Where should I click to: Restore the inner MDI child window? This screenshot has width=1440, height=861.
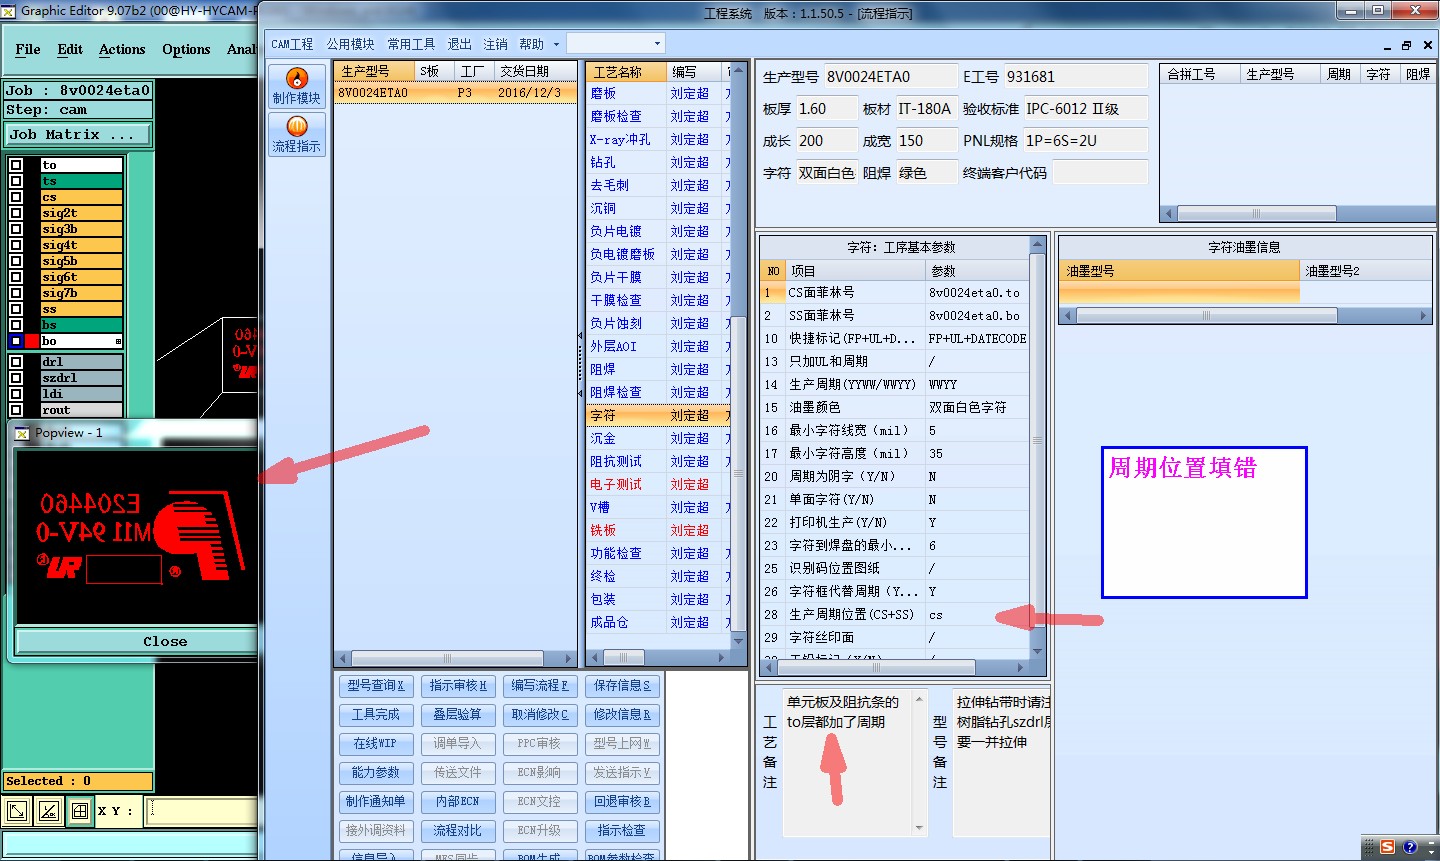[x=1406, y=45]
